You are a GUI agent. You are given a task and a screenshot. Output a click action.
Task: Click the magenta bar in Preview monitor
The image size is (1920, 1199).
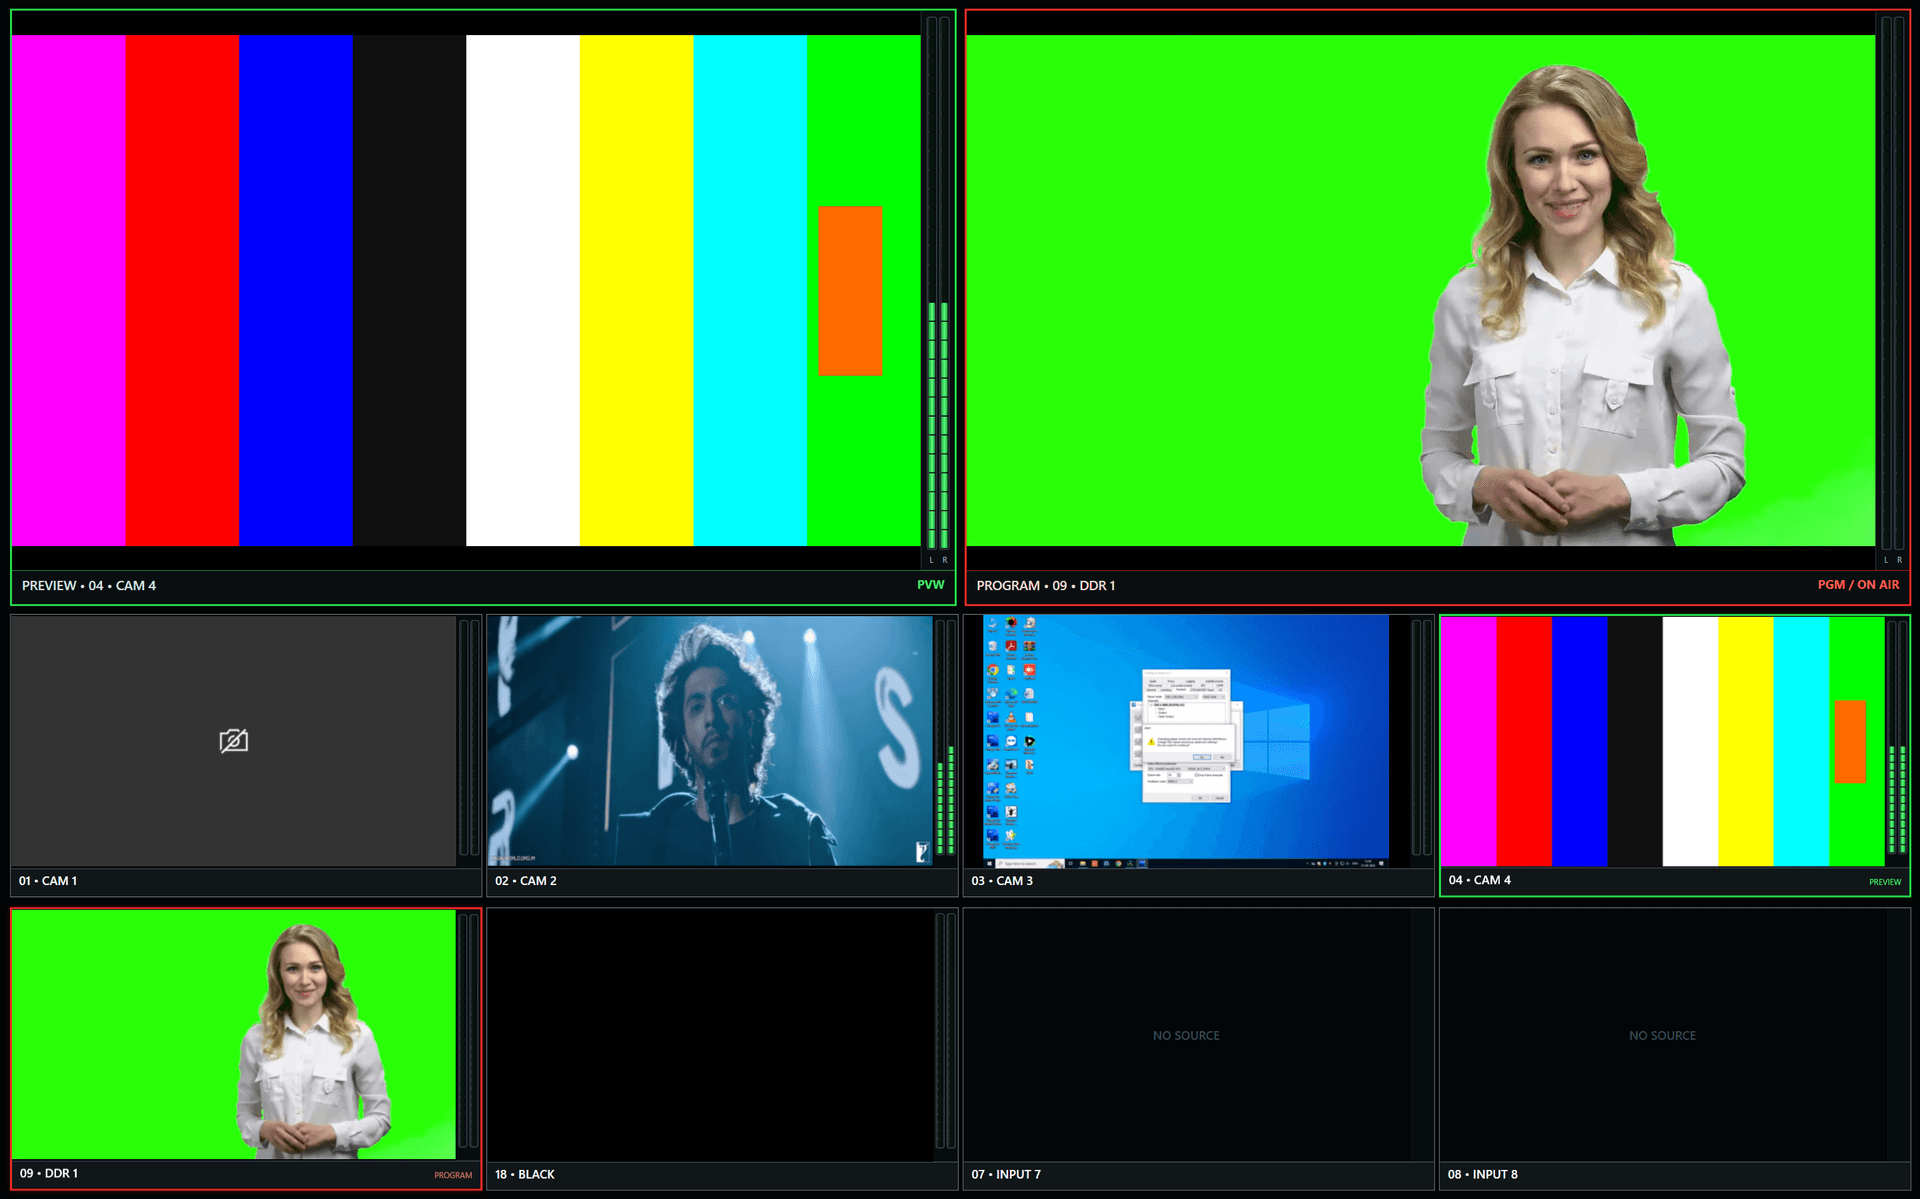point(69,290)
